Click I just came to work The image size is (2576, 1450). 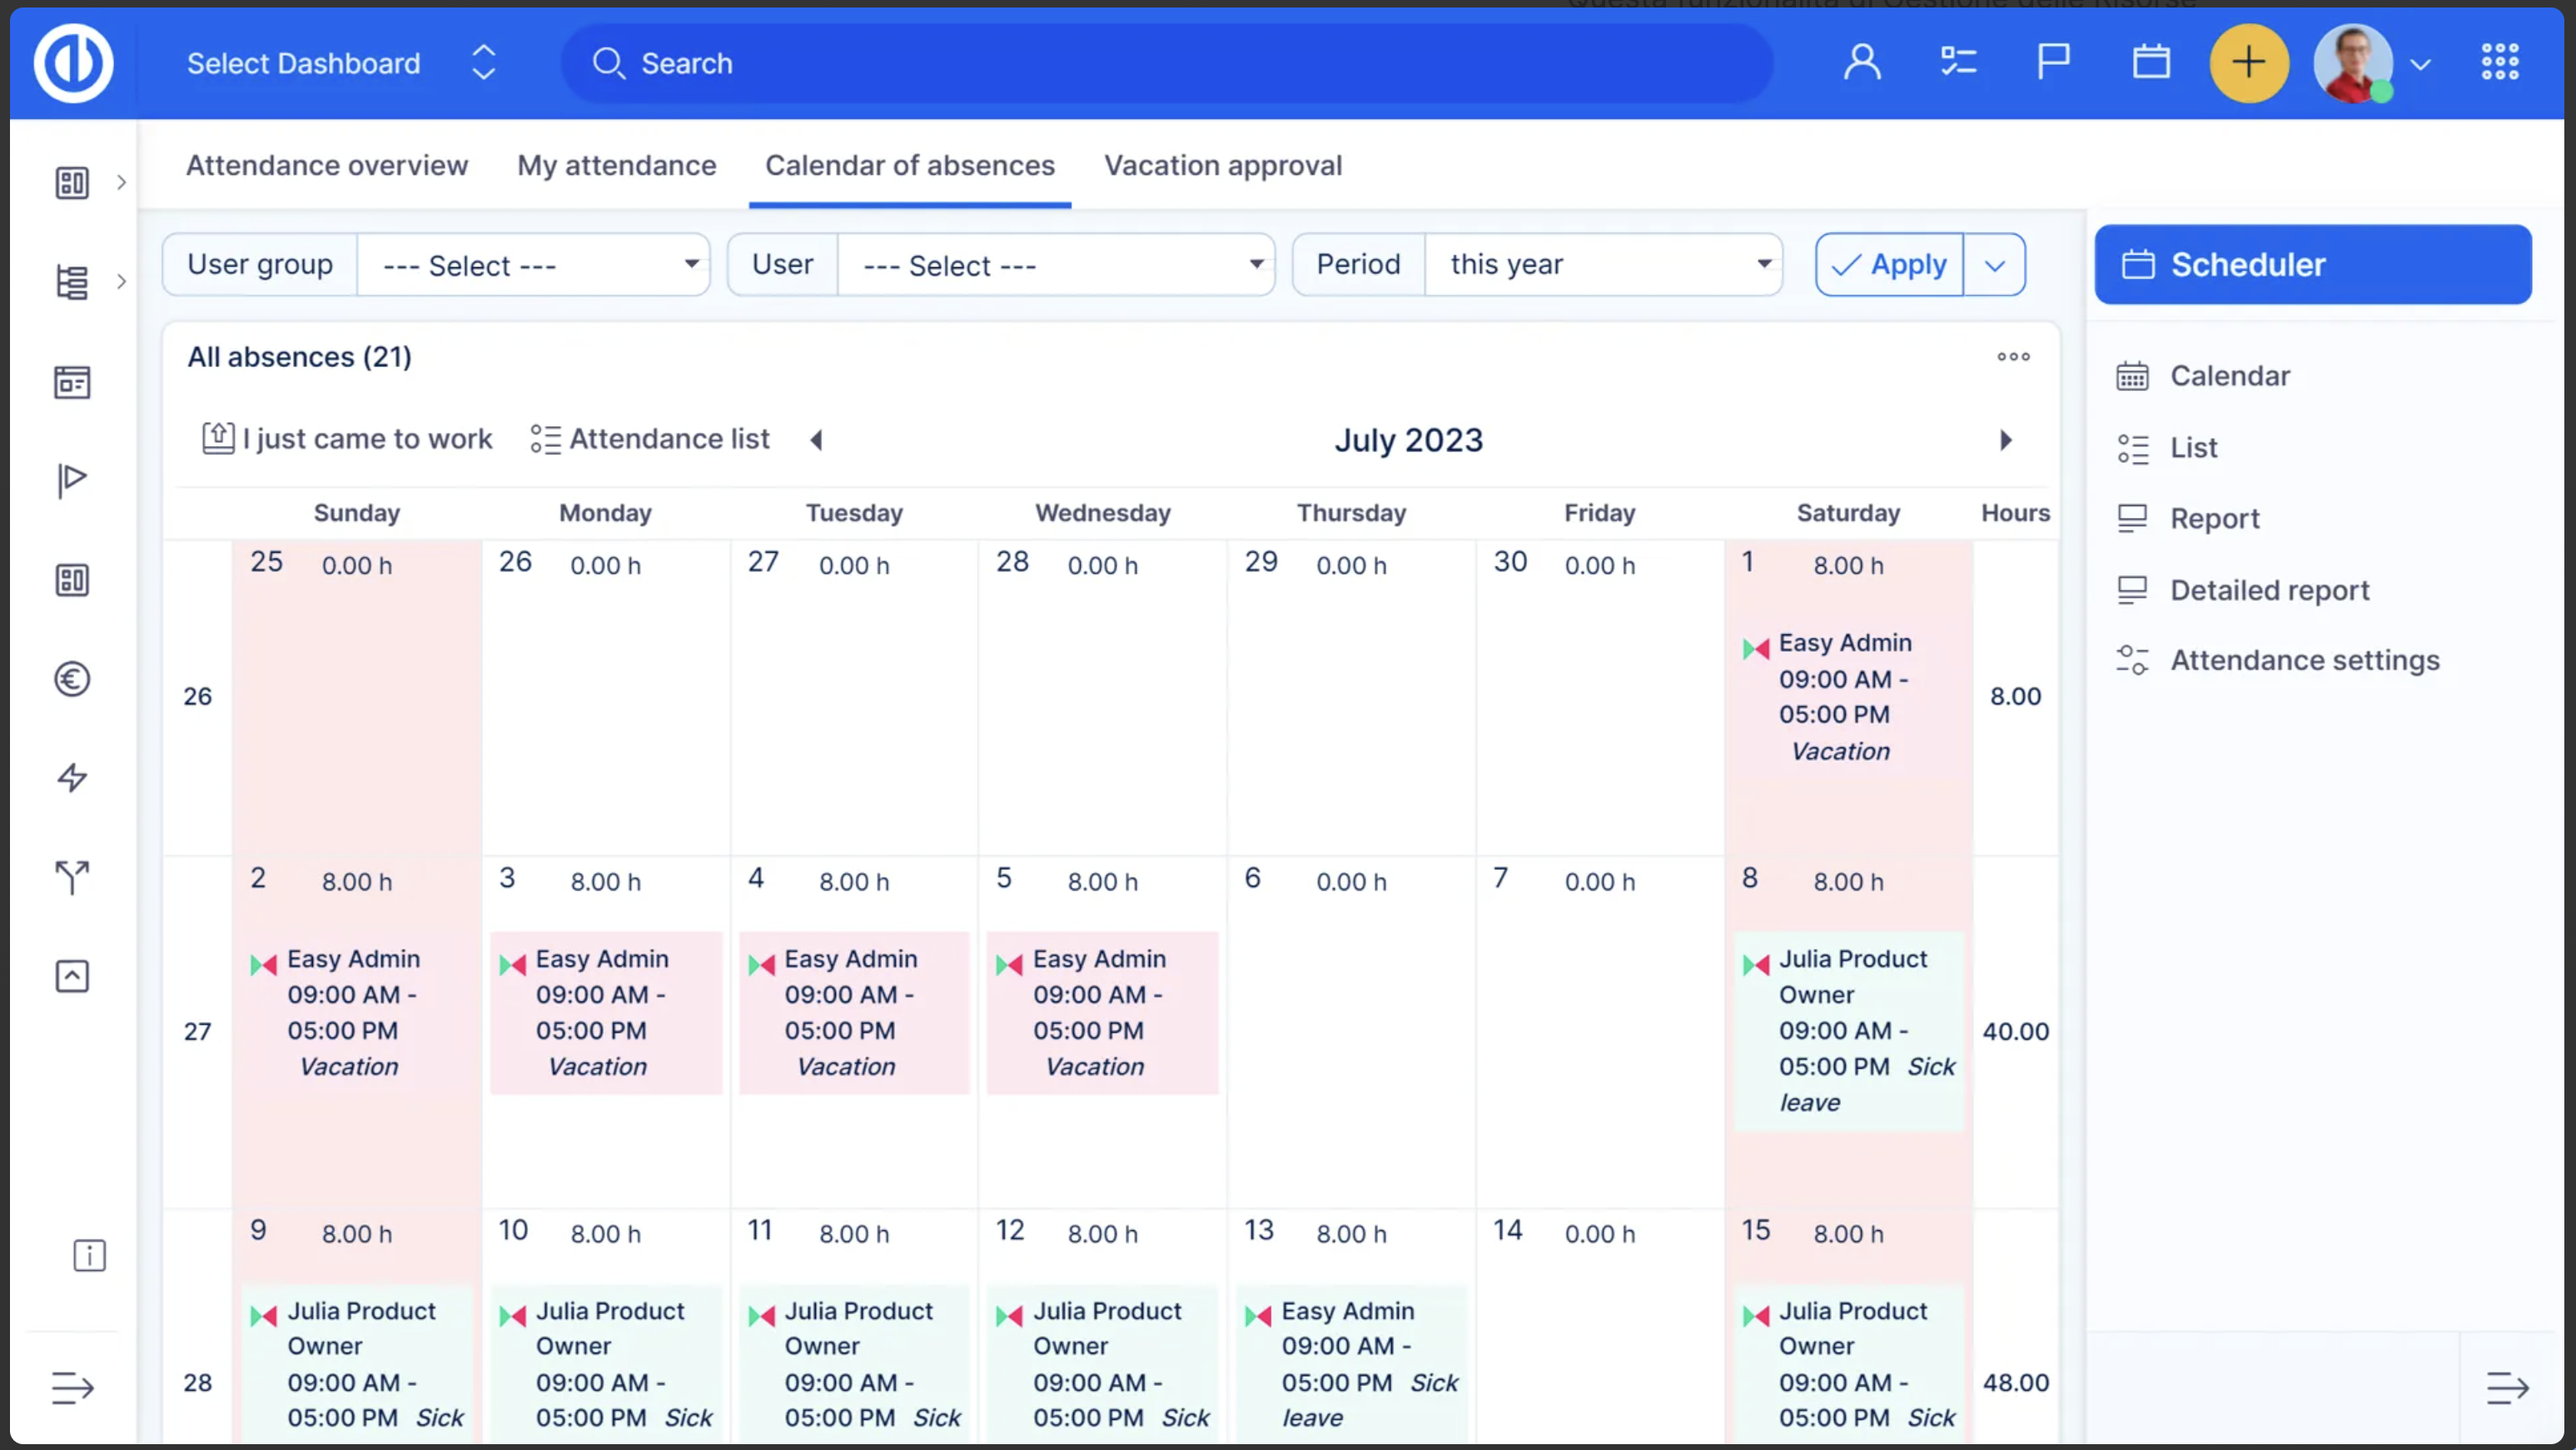[x=347, y=439]
